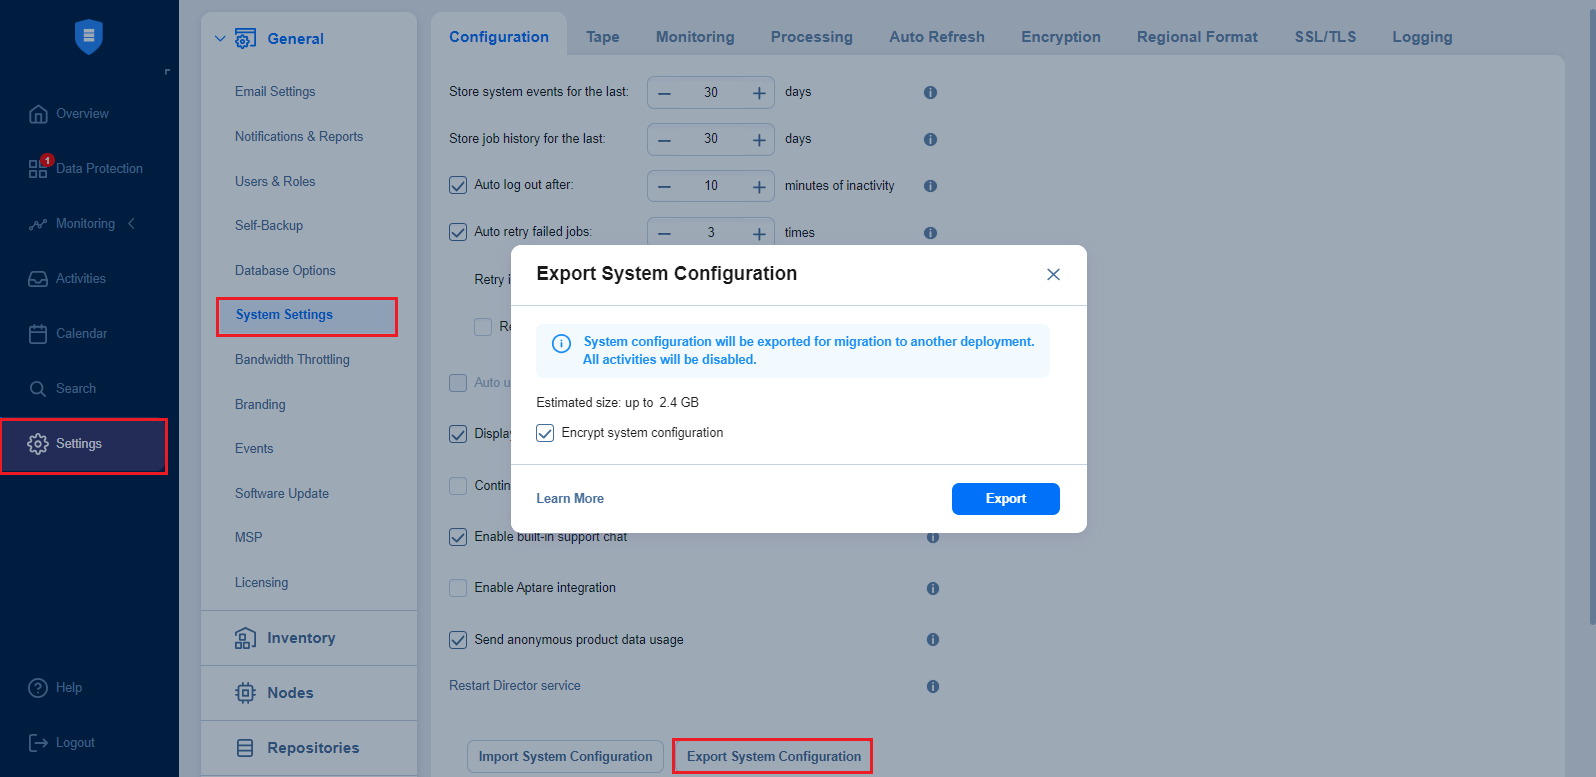
Task: Click the Overview home icon in sidebar
Action: (38, 114)
